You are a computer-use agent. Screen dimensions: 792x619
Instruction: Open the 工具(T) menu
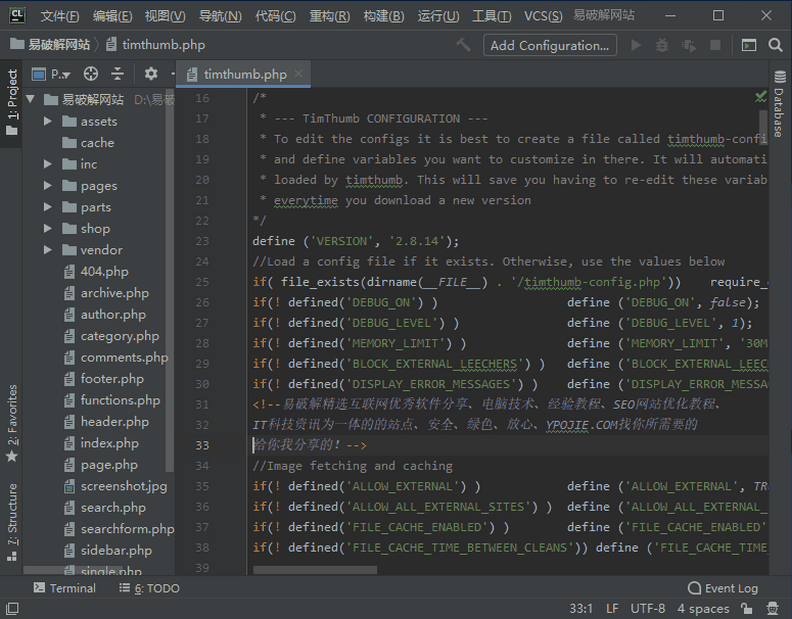tap(491, 16)
